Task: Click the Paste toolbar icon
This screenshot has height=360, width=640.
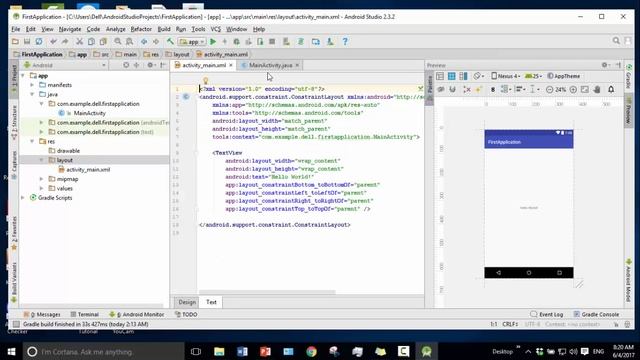Action: point(103,42)
